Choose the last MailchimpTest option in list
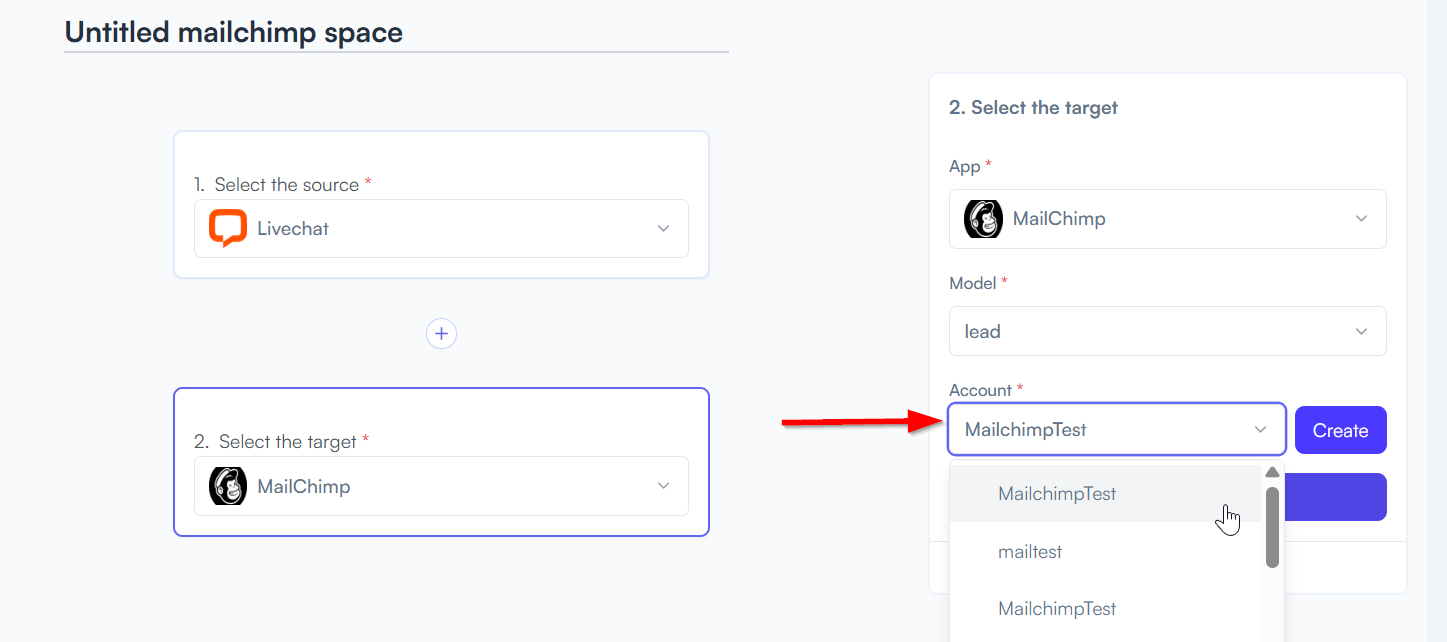 (1105, 609)
